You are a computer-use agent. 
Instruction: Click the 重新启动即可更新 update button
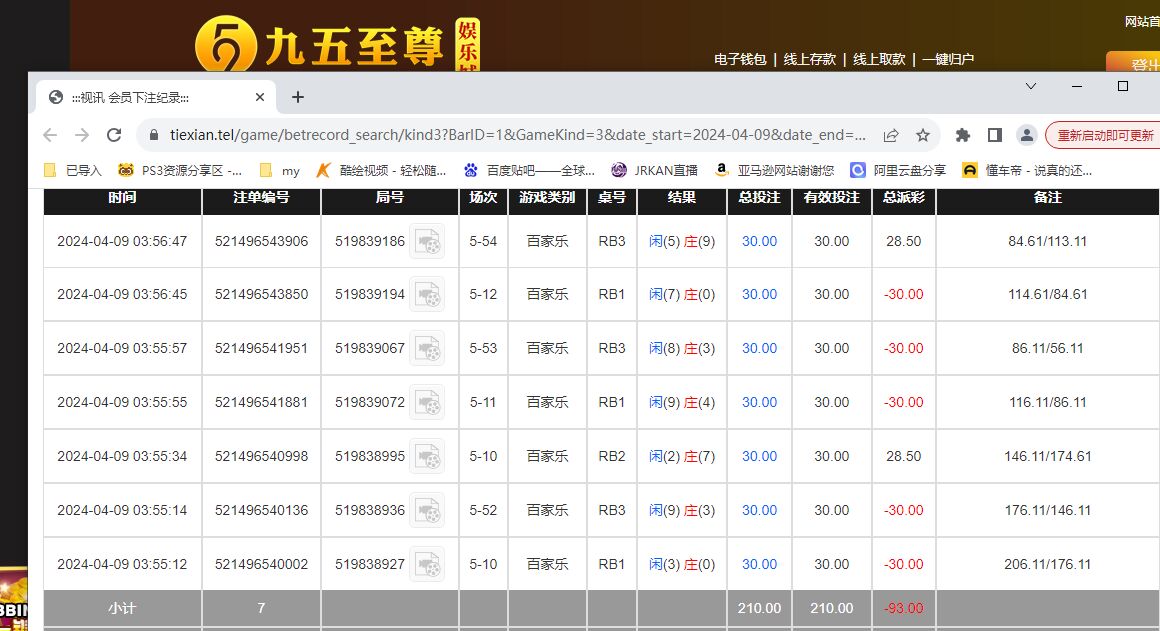(1105, 135)
